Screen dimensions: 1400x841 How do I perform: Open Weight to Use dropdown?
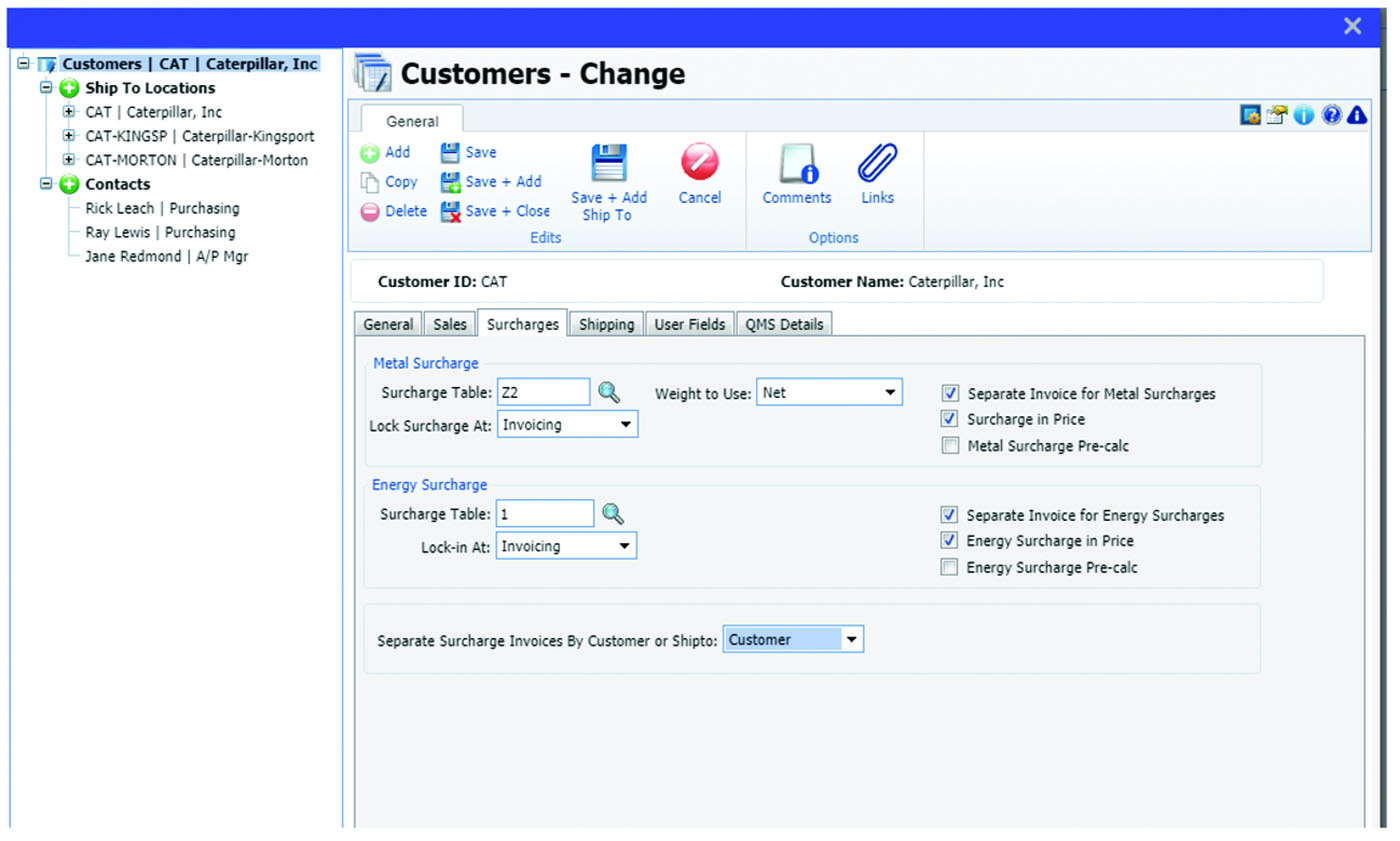tap(830, 393)
